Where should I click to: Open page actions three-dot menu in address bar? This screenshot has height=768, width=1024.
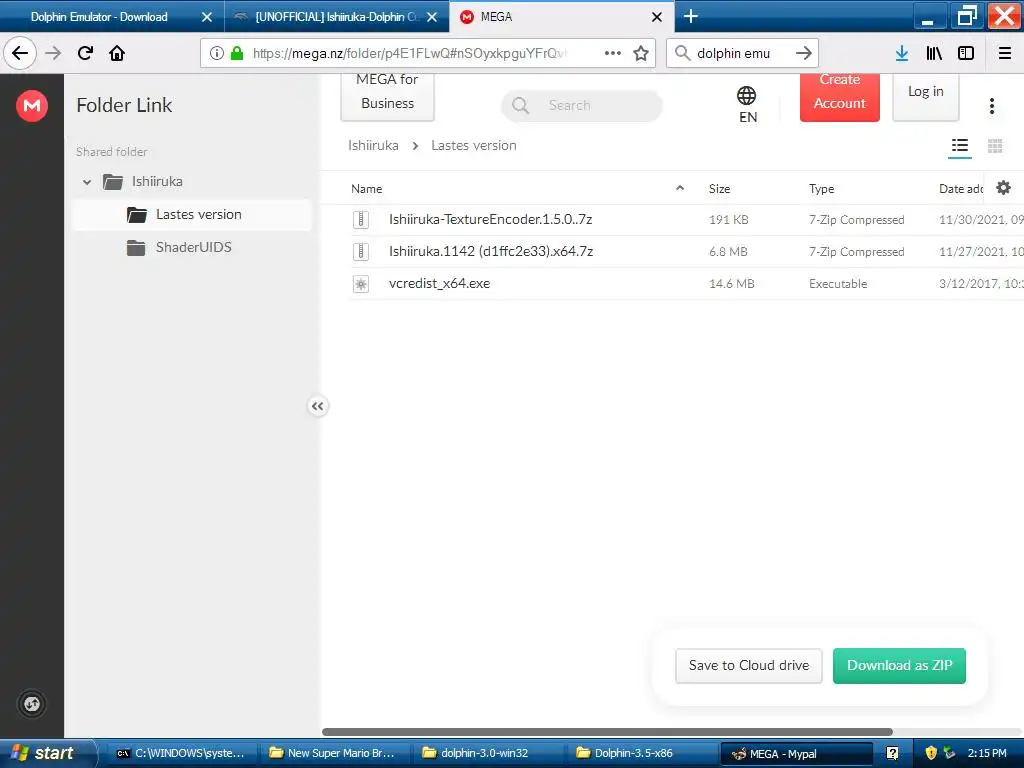point(613,53)
